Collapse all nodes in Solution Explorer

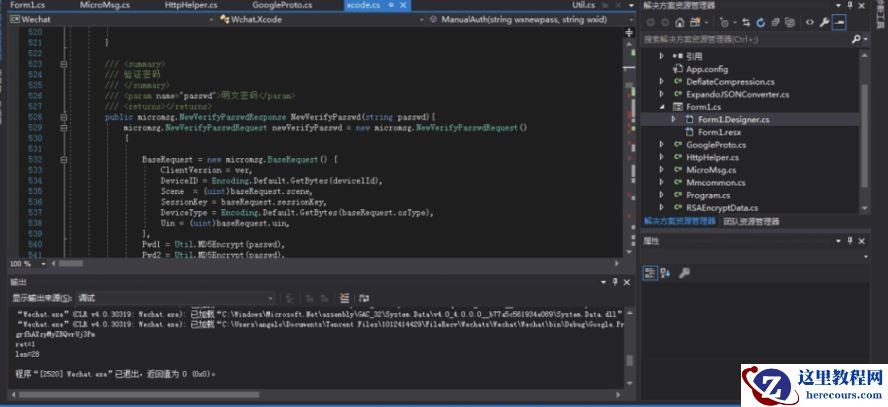coord(775,23)
